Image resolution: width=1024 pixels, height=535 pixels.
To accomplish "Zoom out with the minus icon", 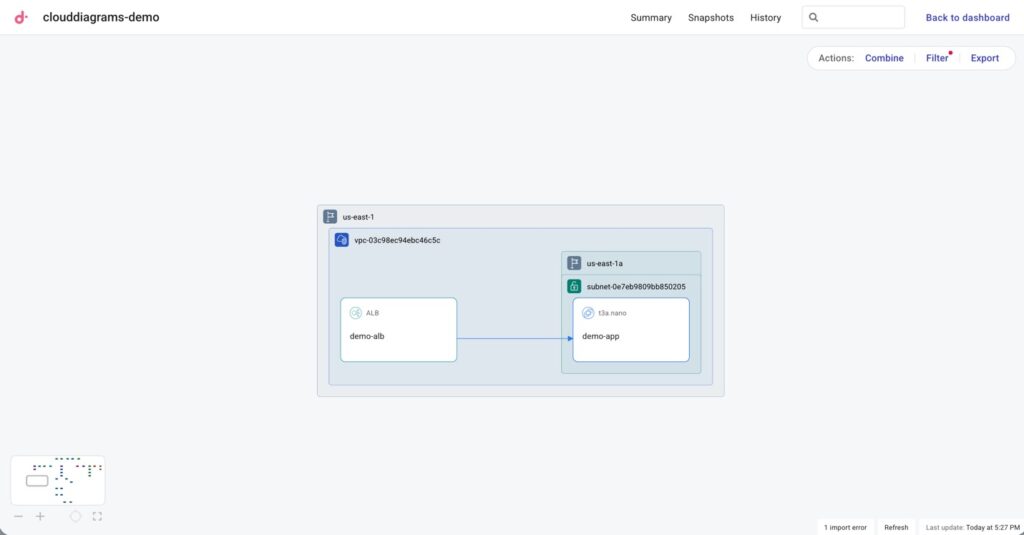I will pyautogui.click(x=18, y=517).
